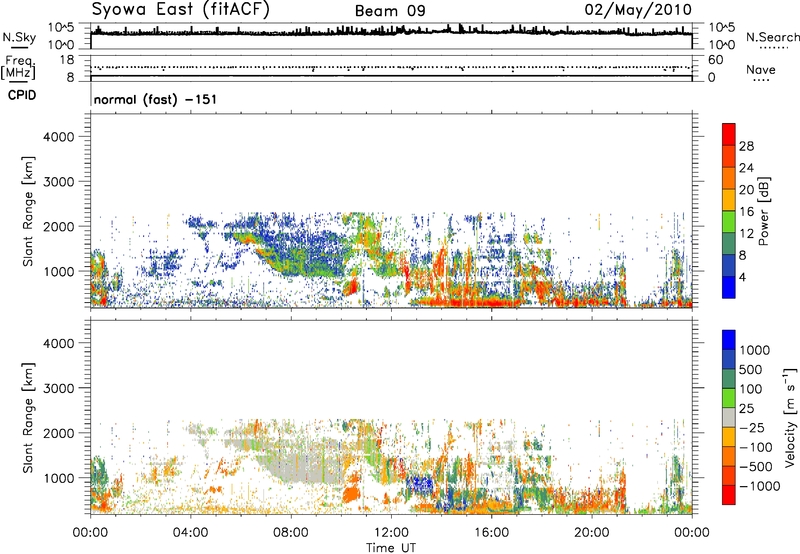Click the noise trace in the N.Sky panel
This screenshot has height=554, width=800.
tap(391, 33)
